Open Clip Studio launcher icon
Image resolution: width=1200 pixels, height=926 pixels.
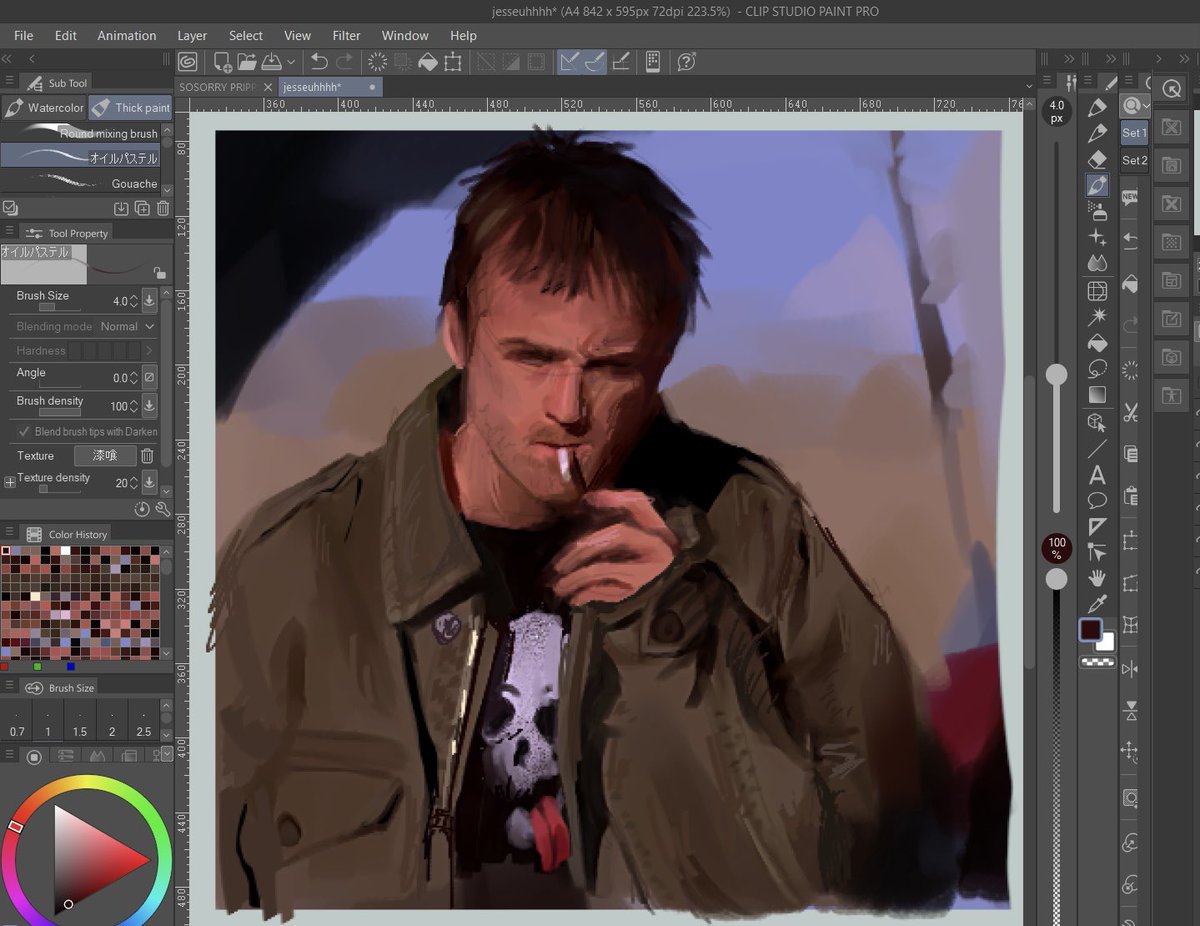[x=187, y=62]
